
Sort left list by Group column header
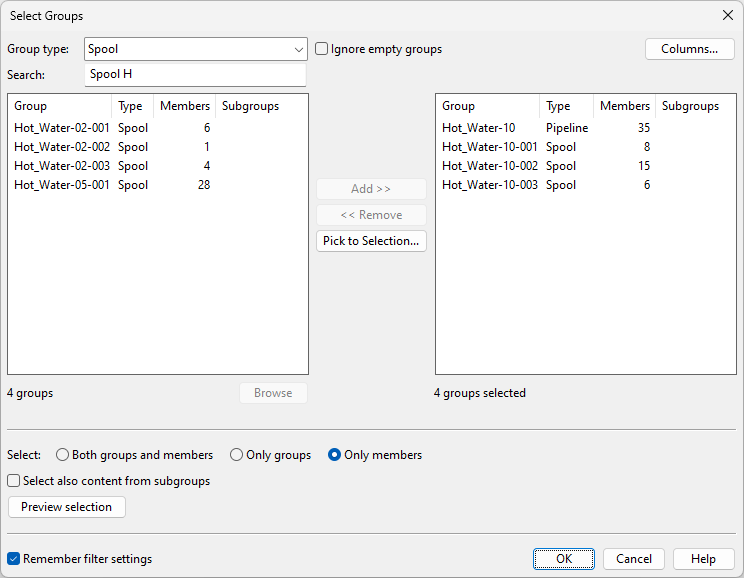tap(60, 106)
